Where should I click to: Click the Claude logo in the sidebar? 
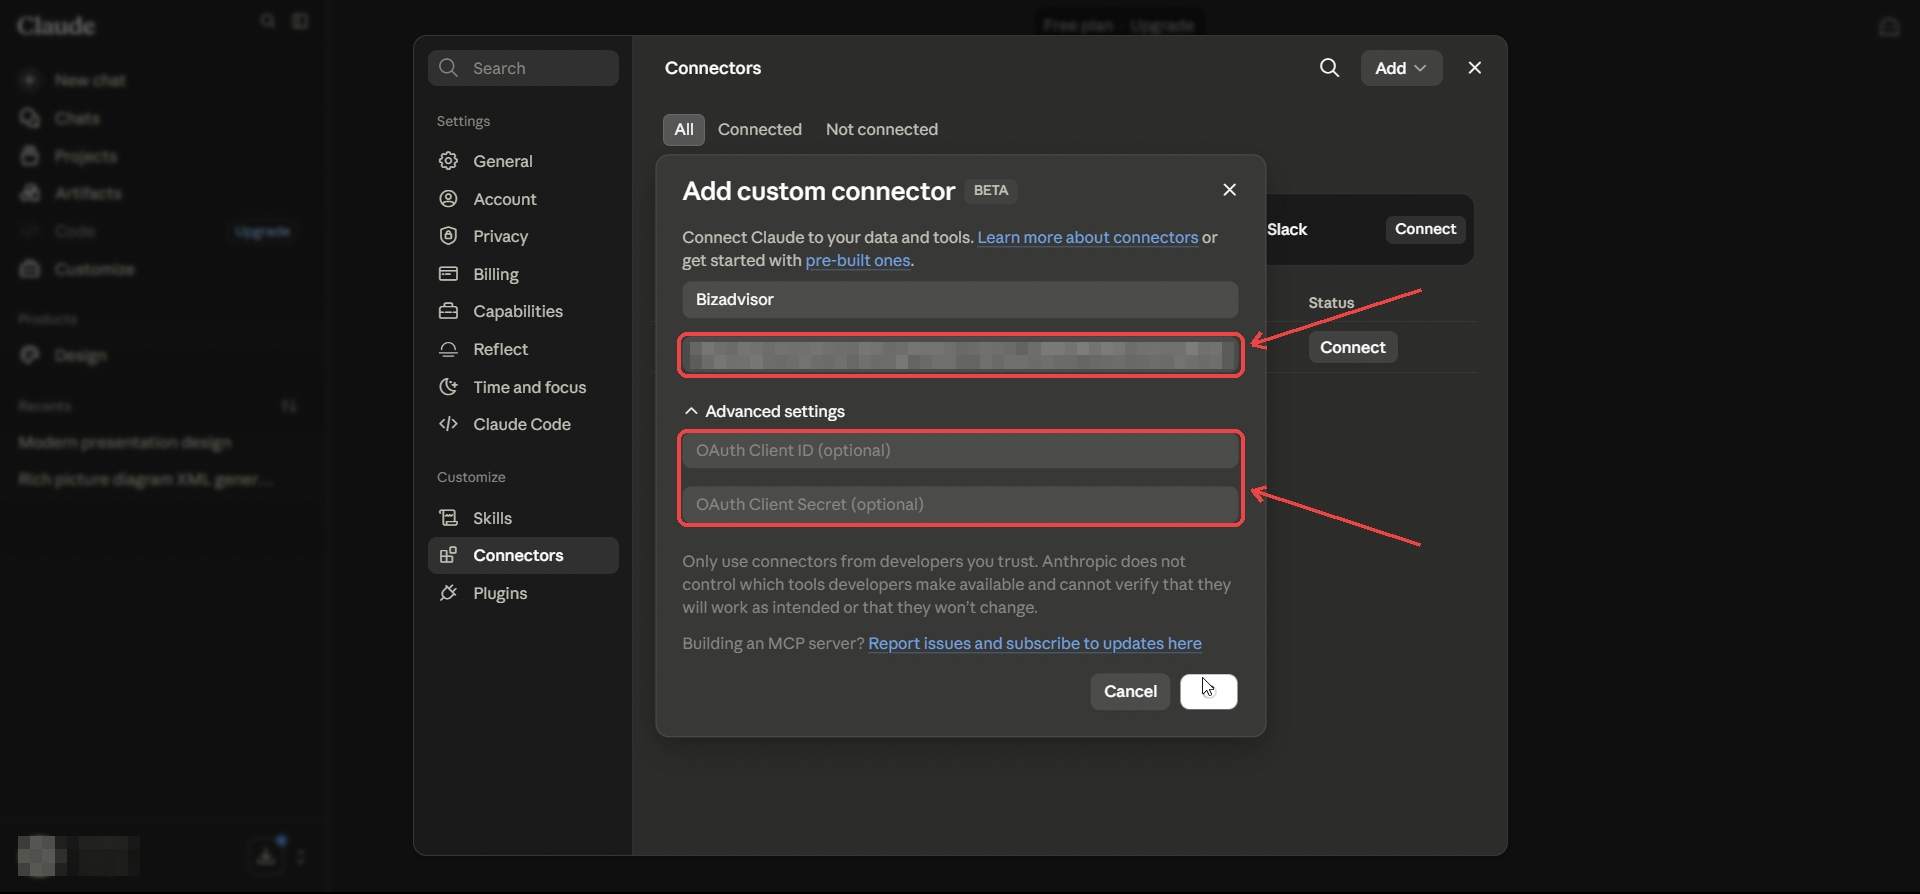[x=56, y=25]
